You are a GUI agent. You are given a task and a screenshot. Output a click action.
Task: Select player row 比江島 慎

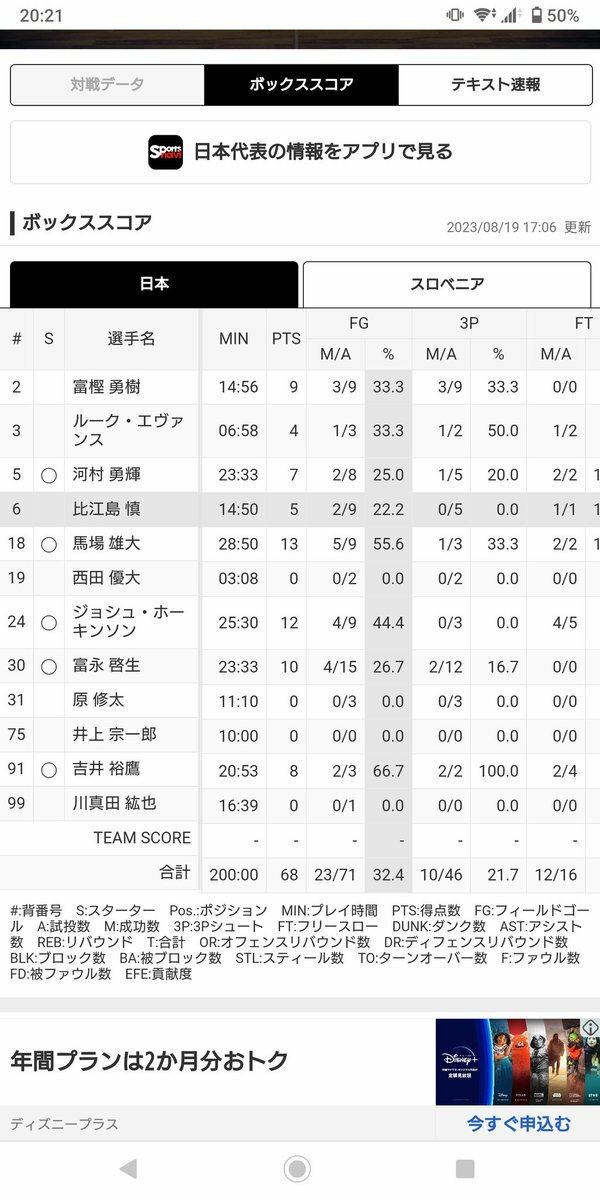pos(300,510)
